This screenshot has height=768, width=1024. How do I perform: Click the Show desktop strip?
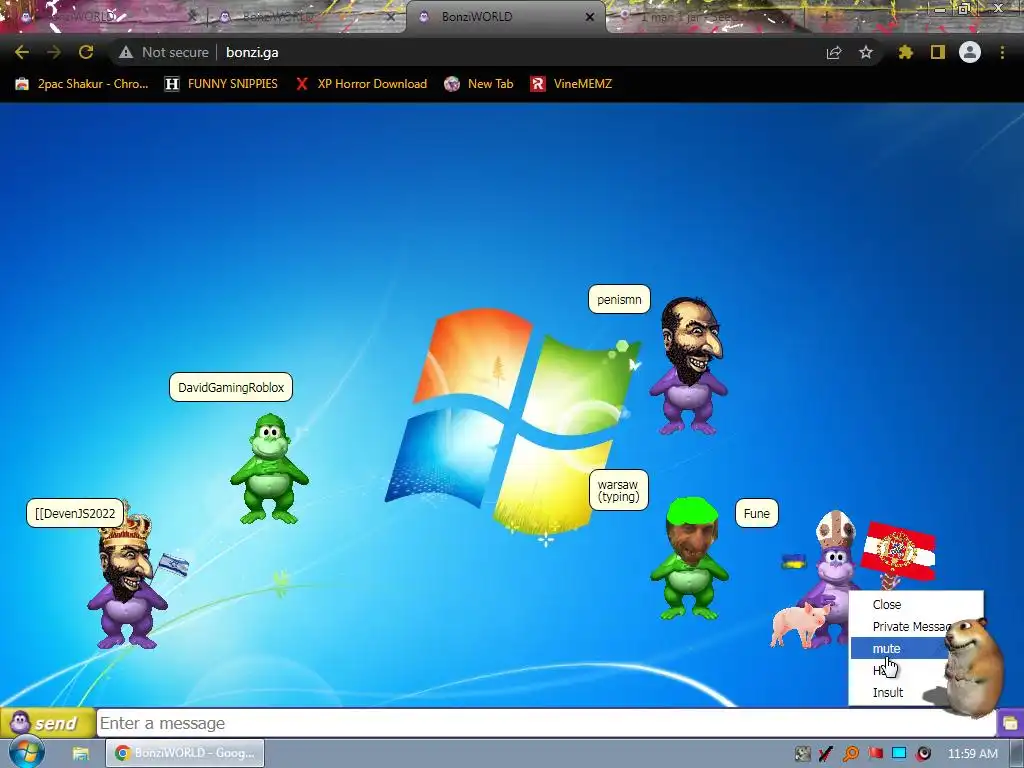coord(1017,753)
